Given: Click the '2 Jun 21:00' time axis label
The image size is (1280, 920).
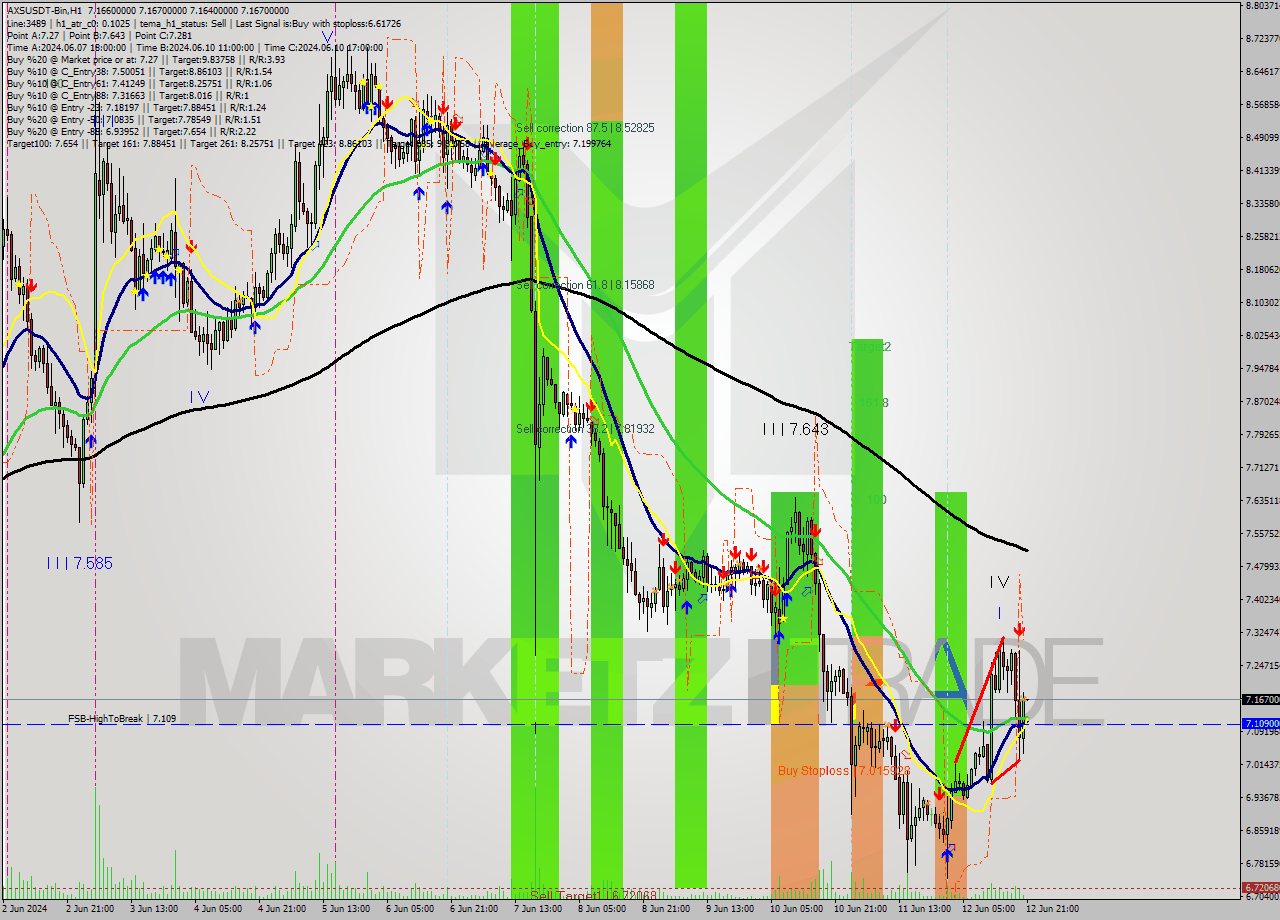Looking at the screenshot, I should click(x=90, y=909).
